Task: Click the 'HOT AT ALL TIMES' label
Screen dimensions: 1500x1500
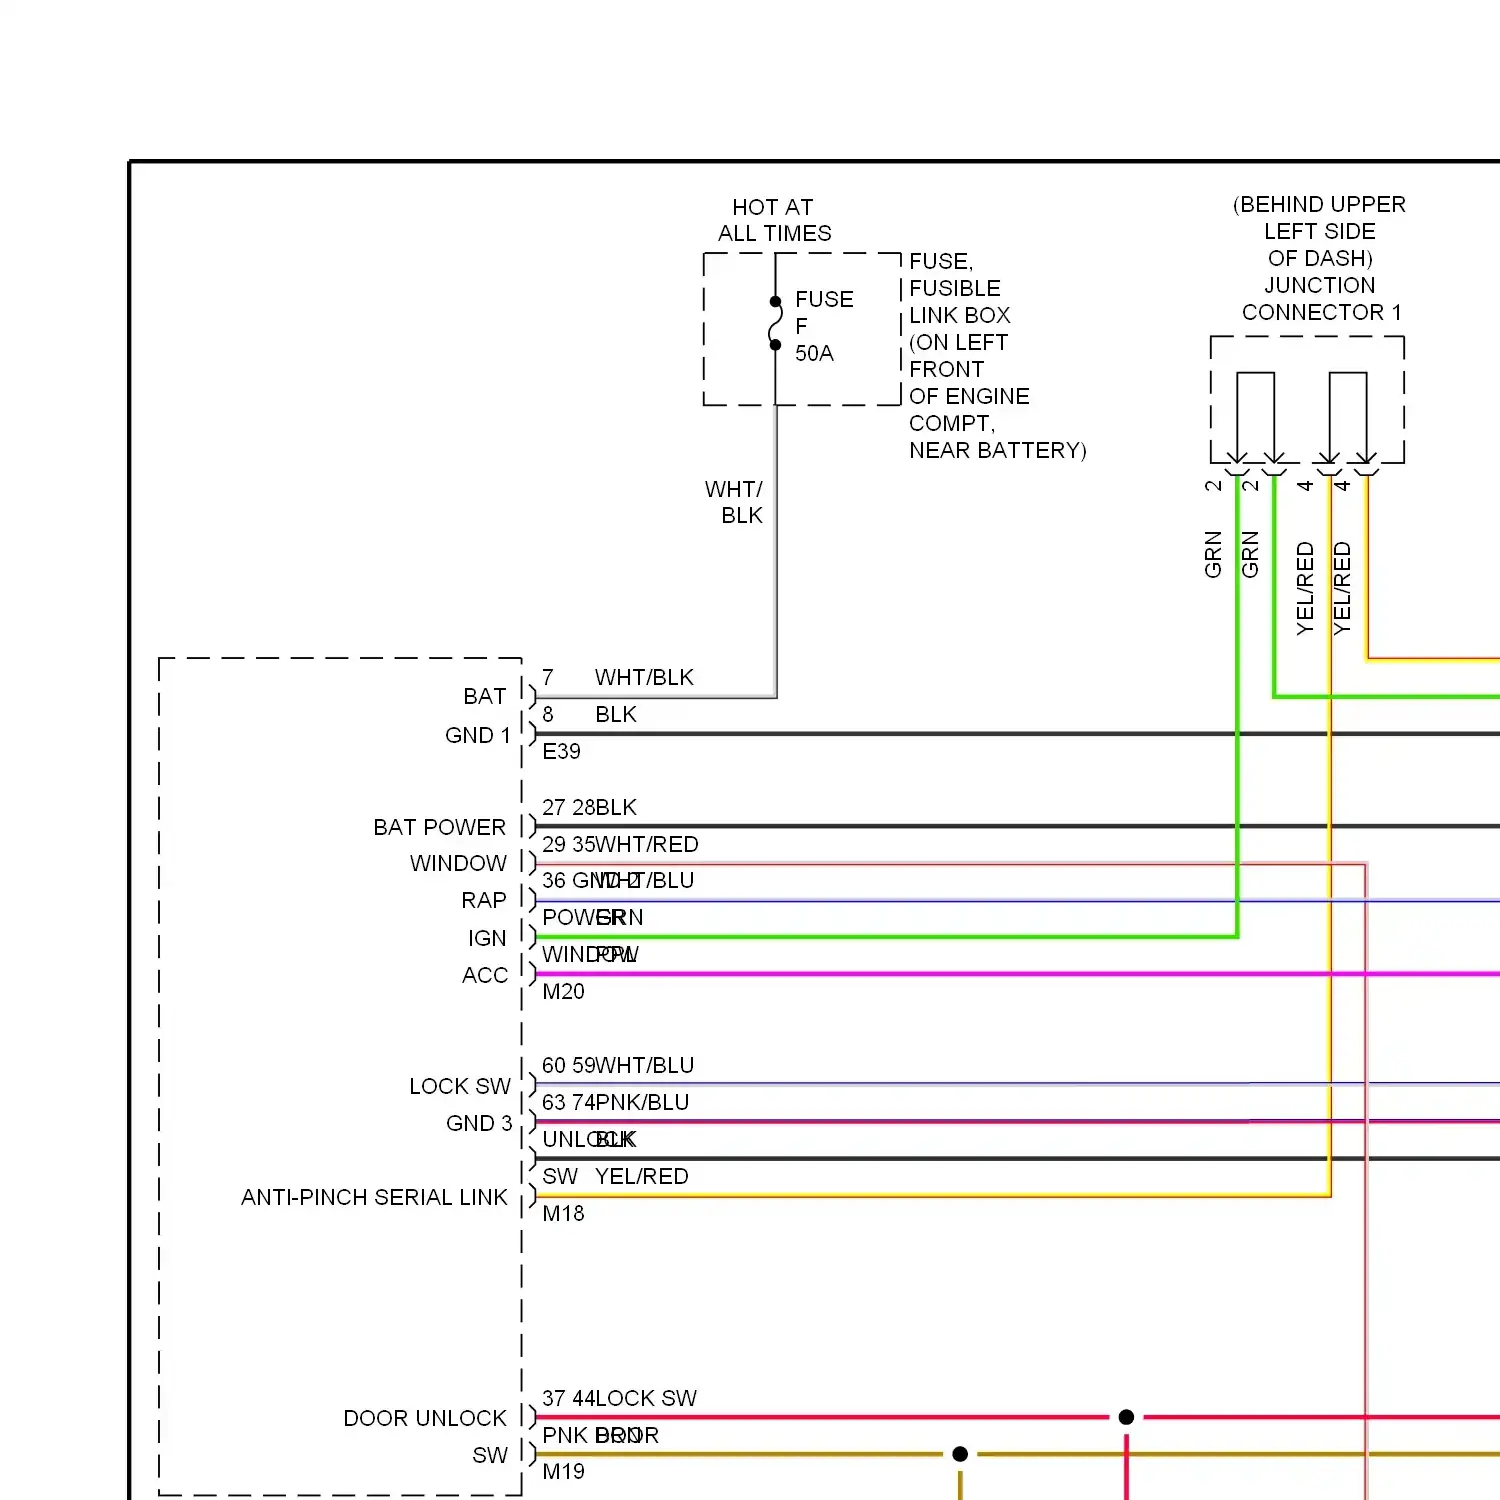Action: coord(774,220)
